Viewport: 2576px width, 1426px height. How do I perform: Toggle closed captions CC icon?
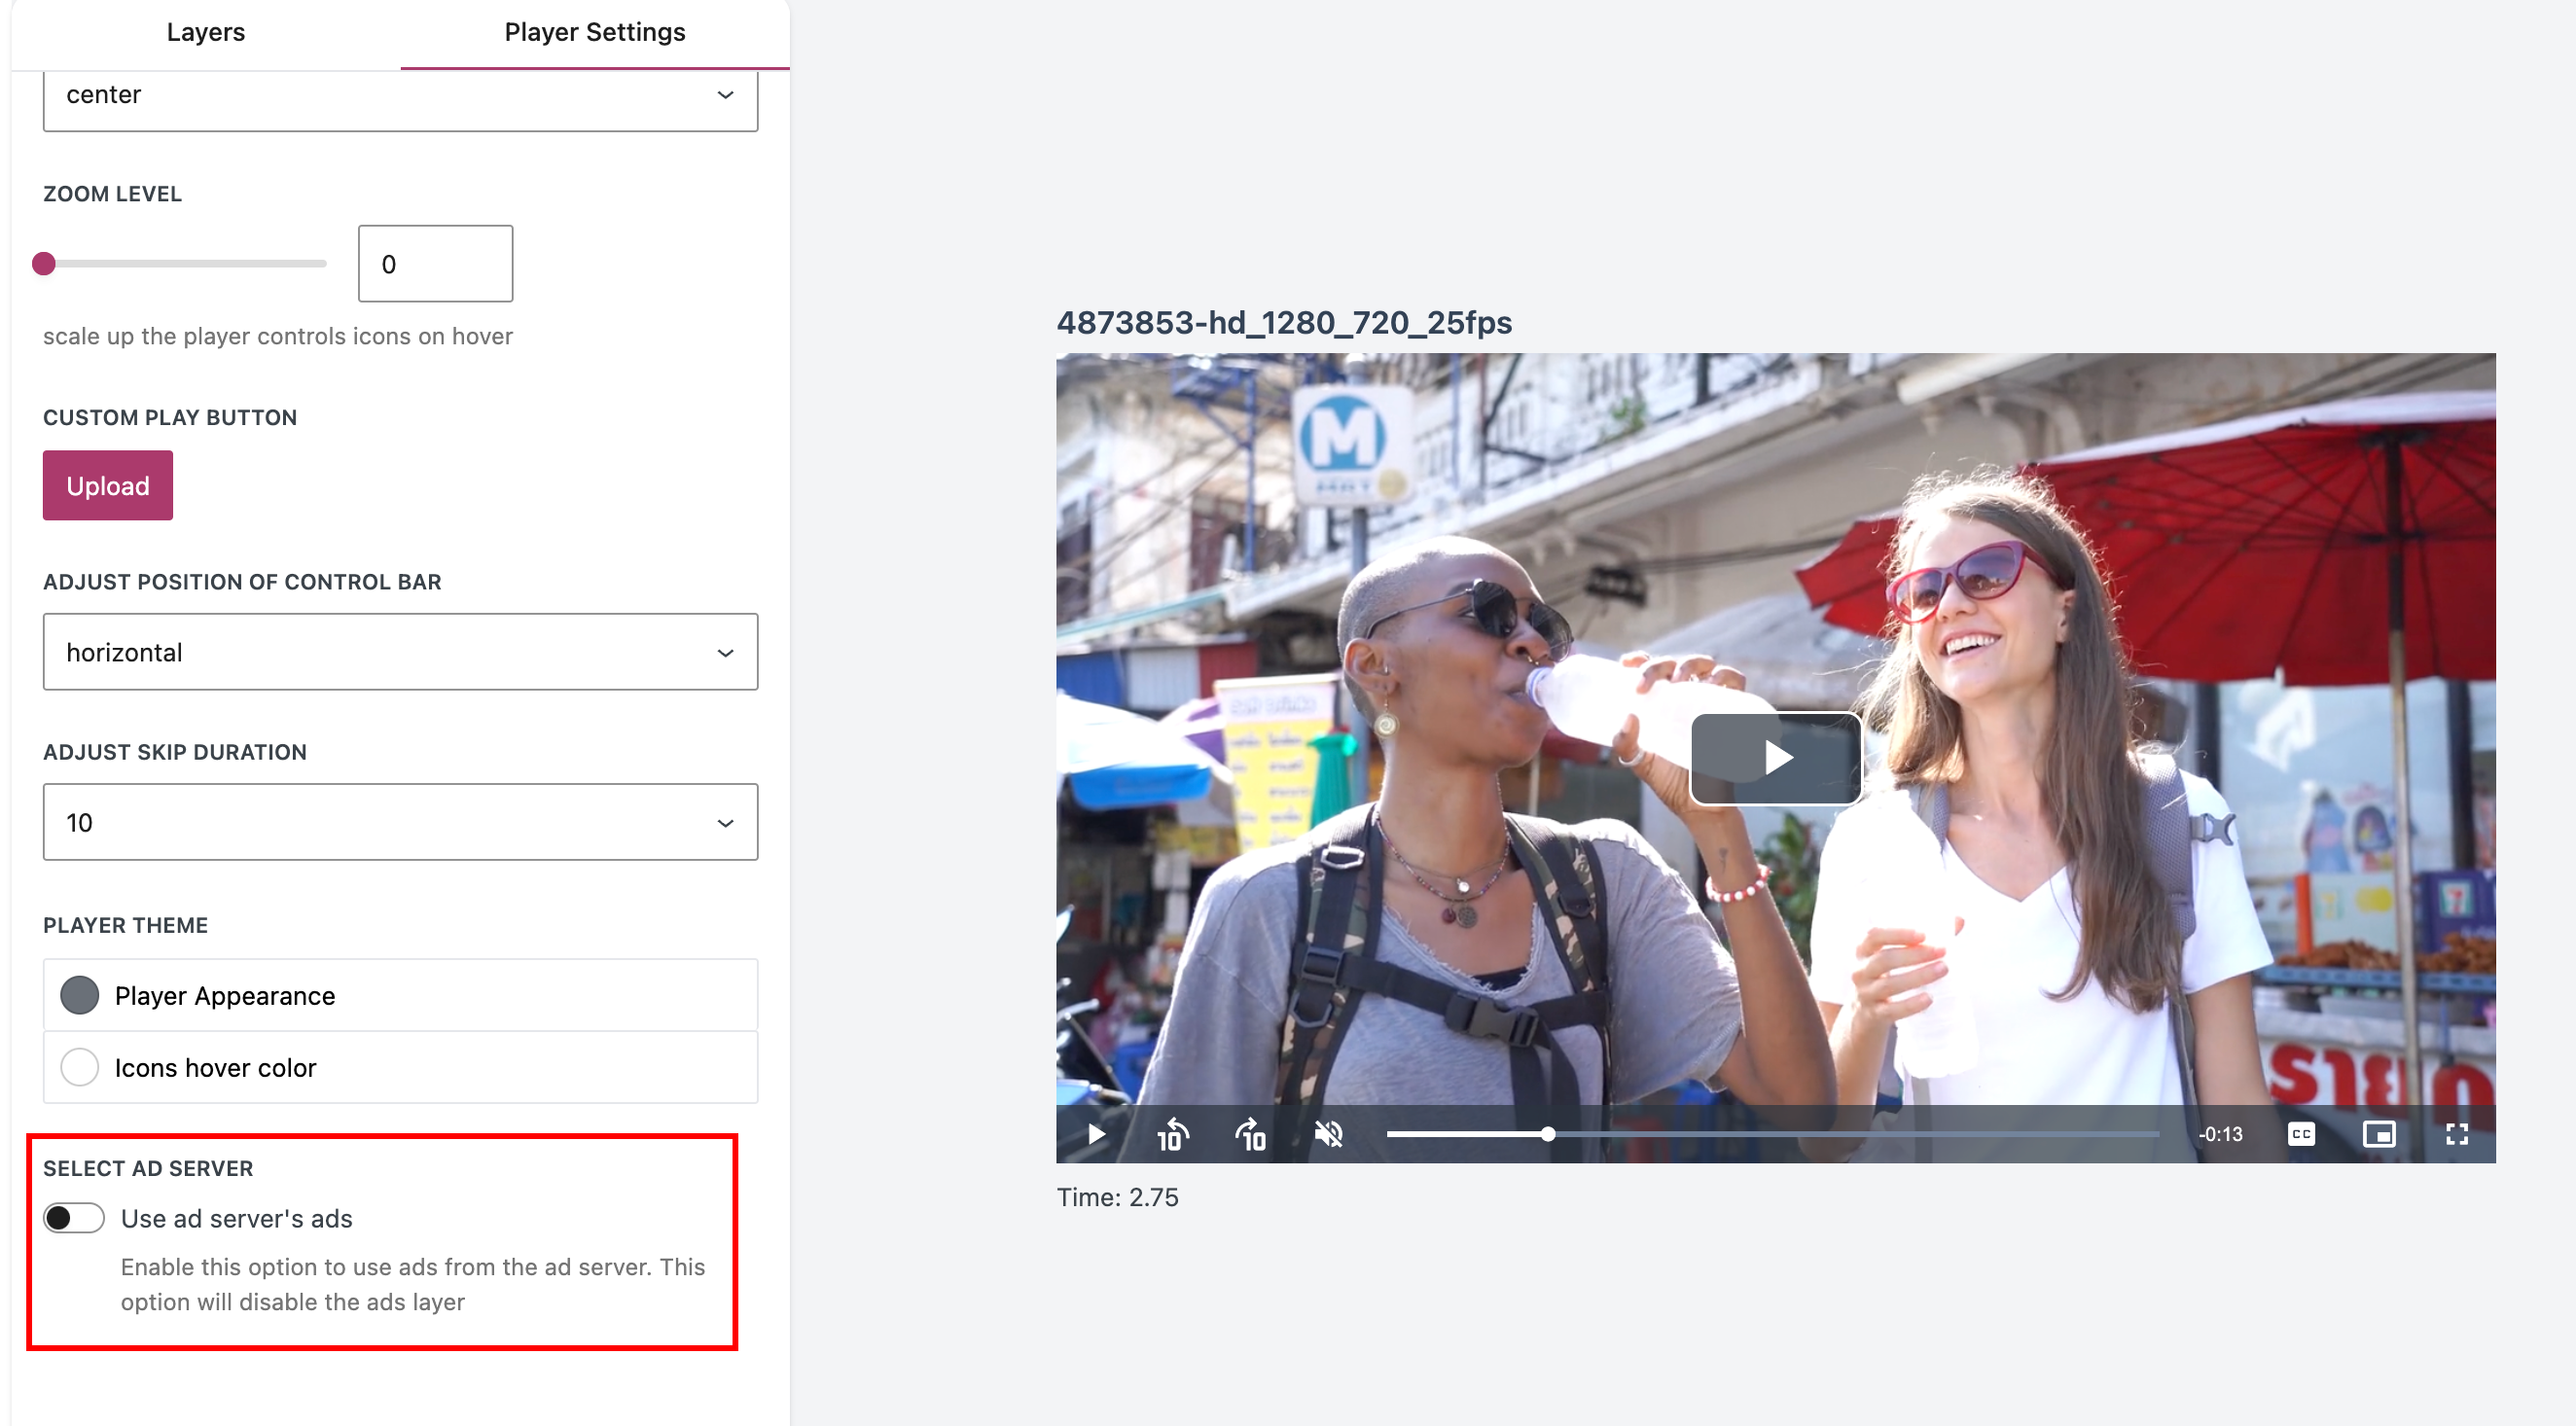coord(2300,1134)
